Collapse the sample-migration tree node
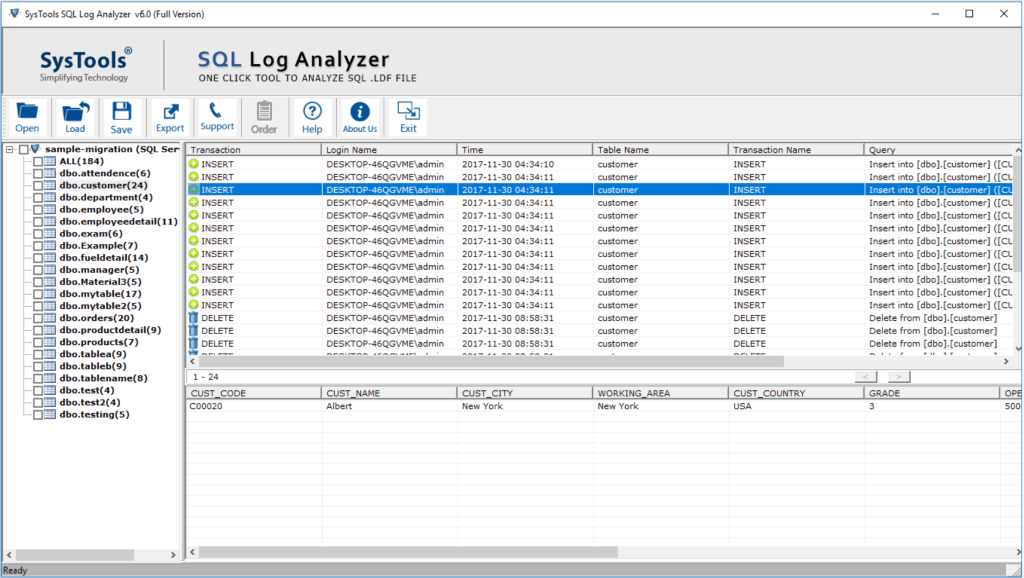Viewport: 1024px width, 578px height. point(9,149)
